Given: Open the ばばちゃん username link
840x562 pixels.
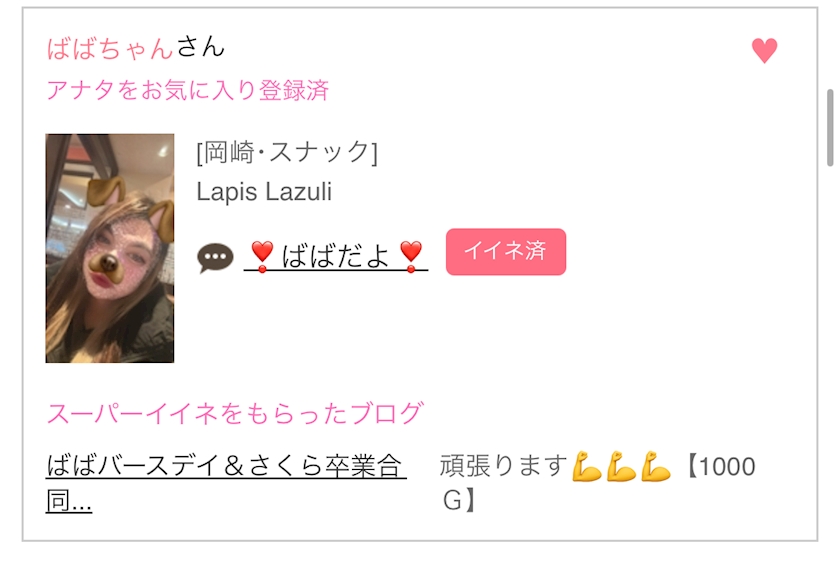Looking at the screenshot, I should pos(109,48).
